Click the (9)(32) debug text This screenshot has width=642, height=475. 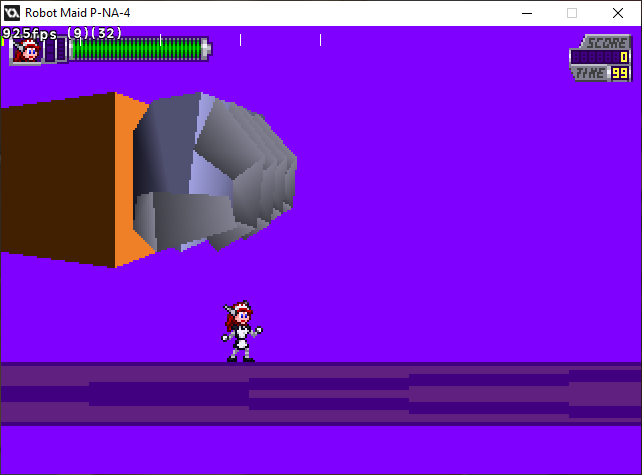click(95, 33)
